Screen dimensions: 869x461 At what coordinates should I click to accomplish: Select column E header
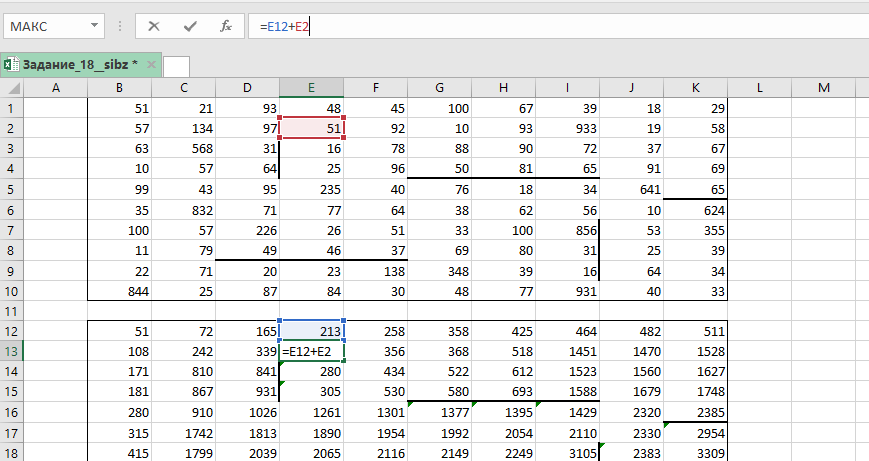[312, 89]
